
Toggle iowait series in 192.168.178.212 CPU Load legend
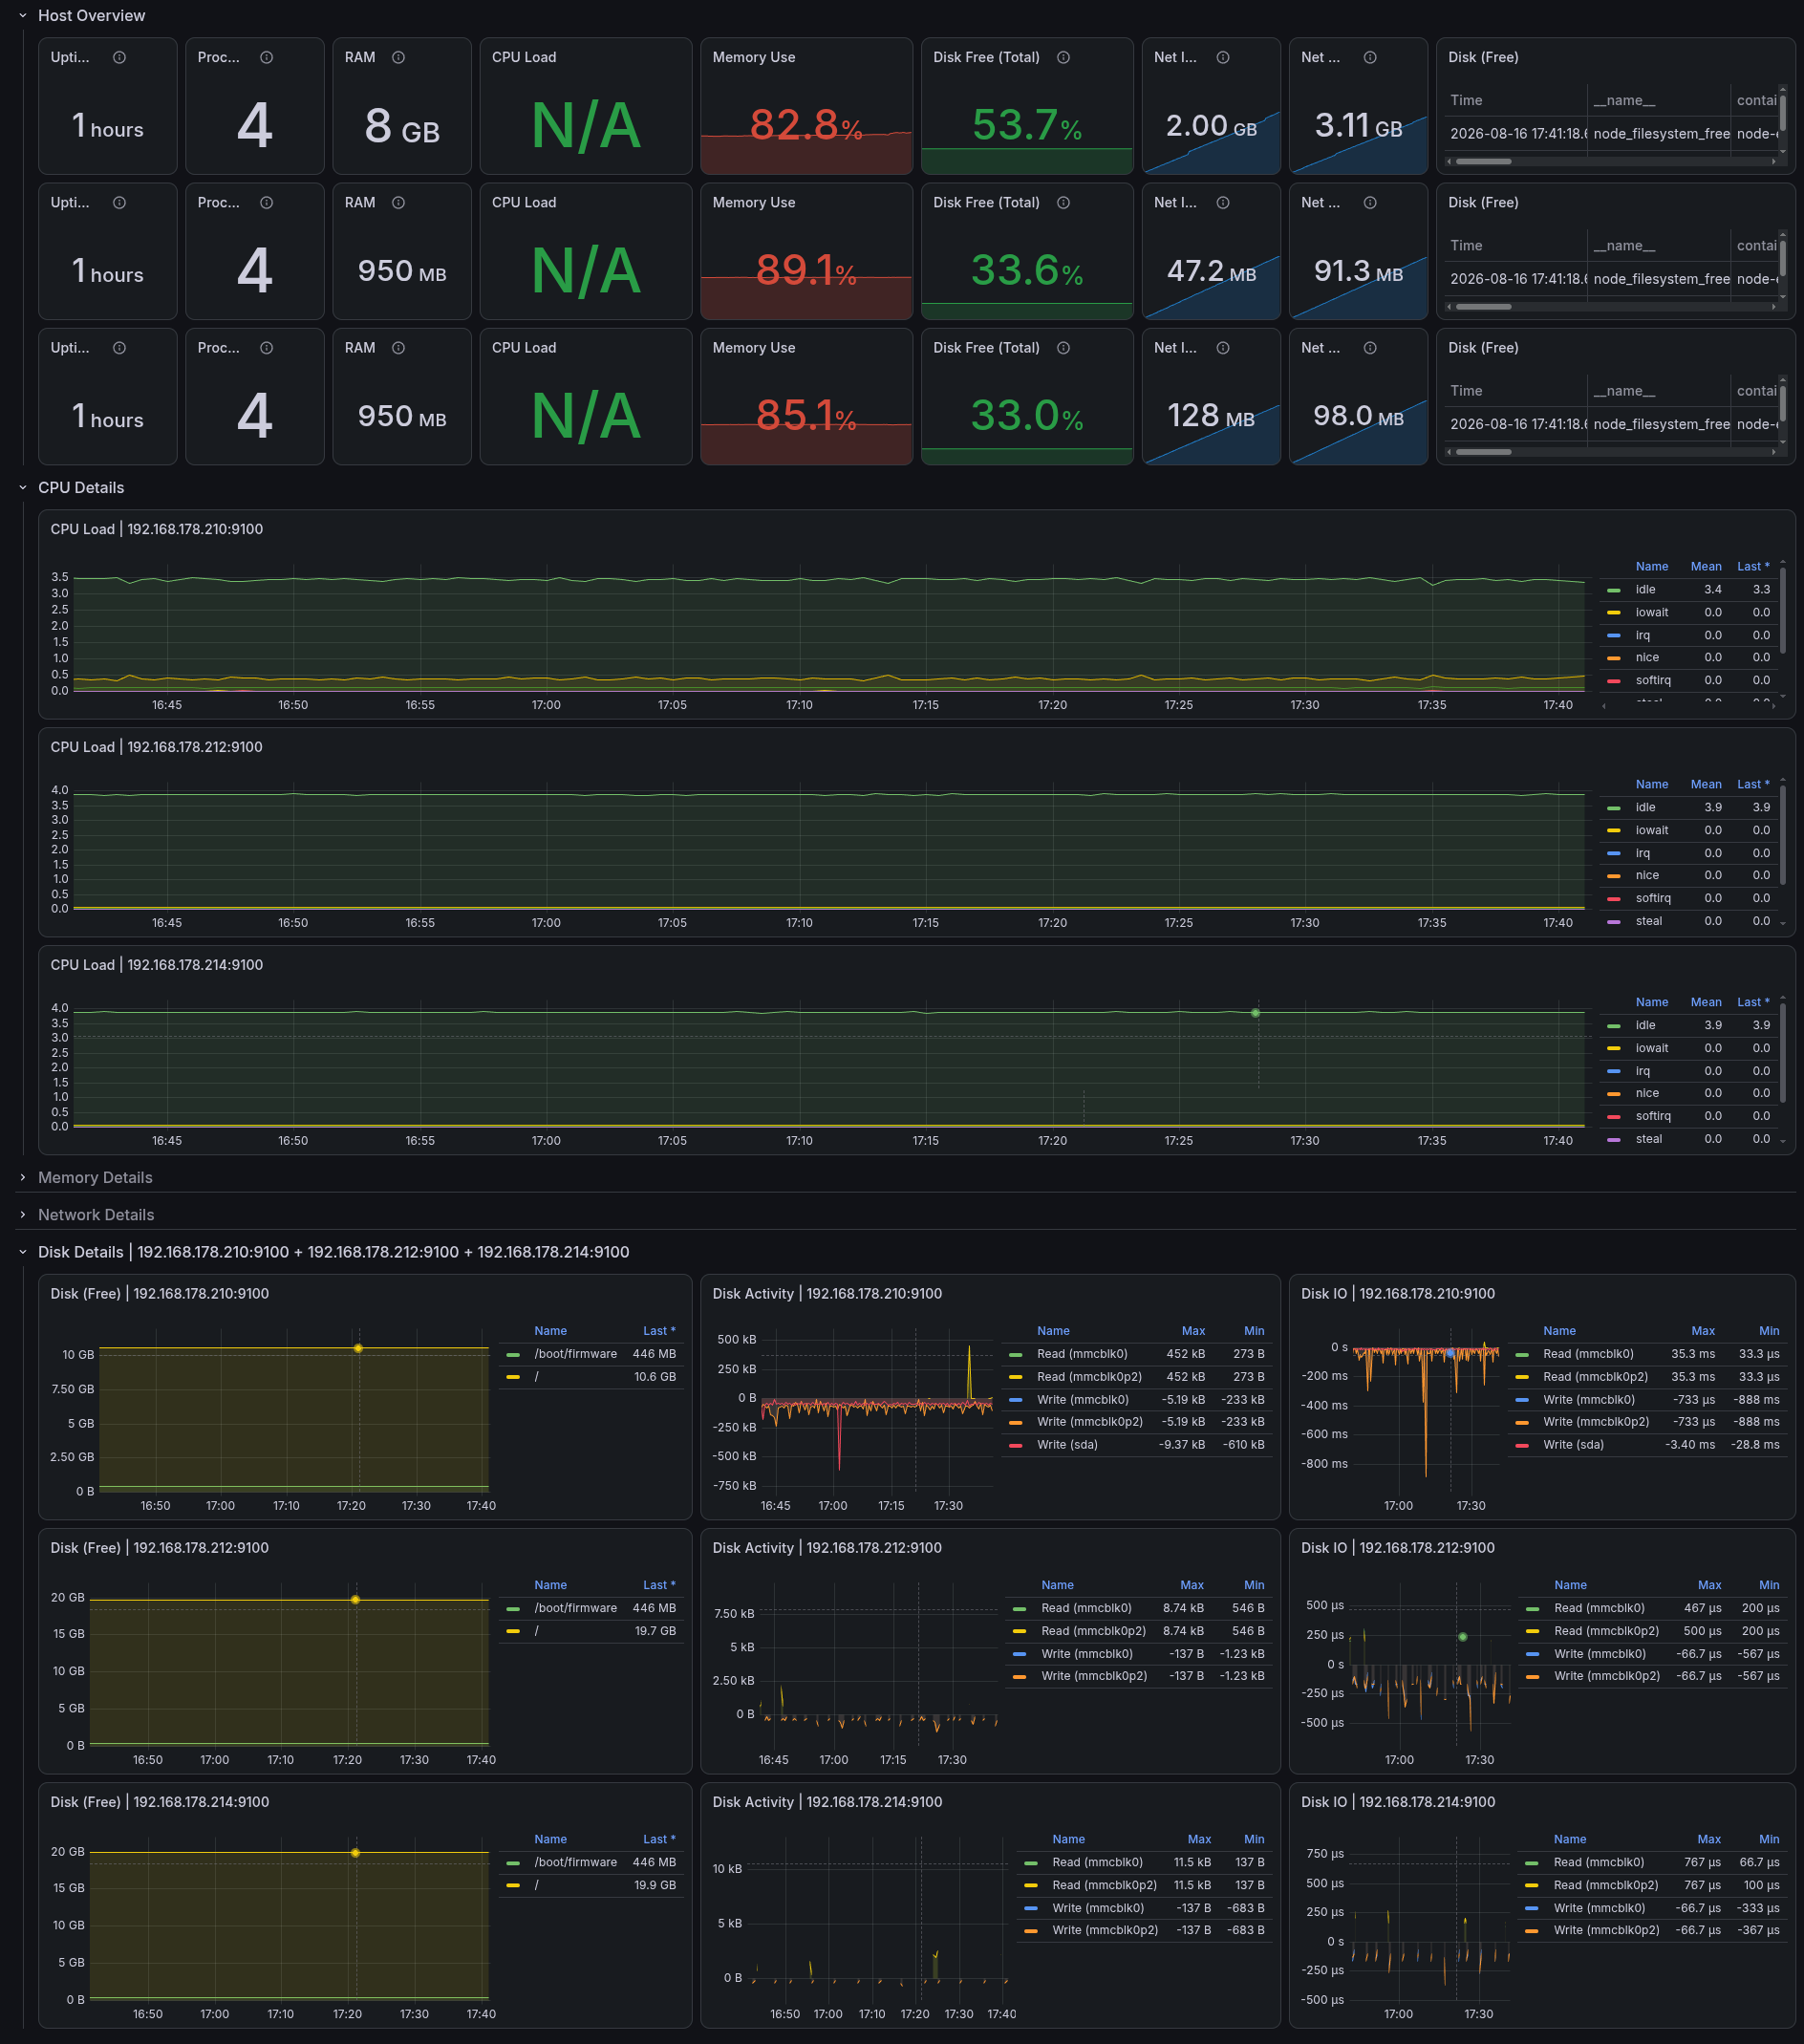(x=1651, y=830)
